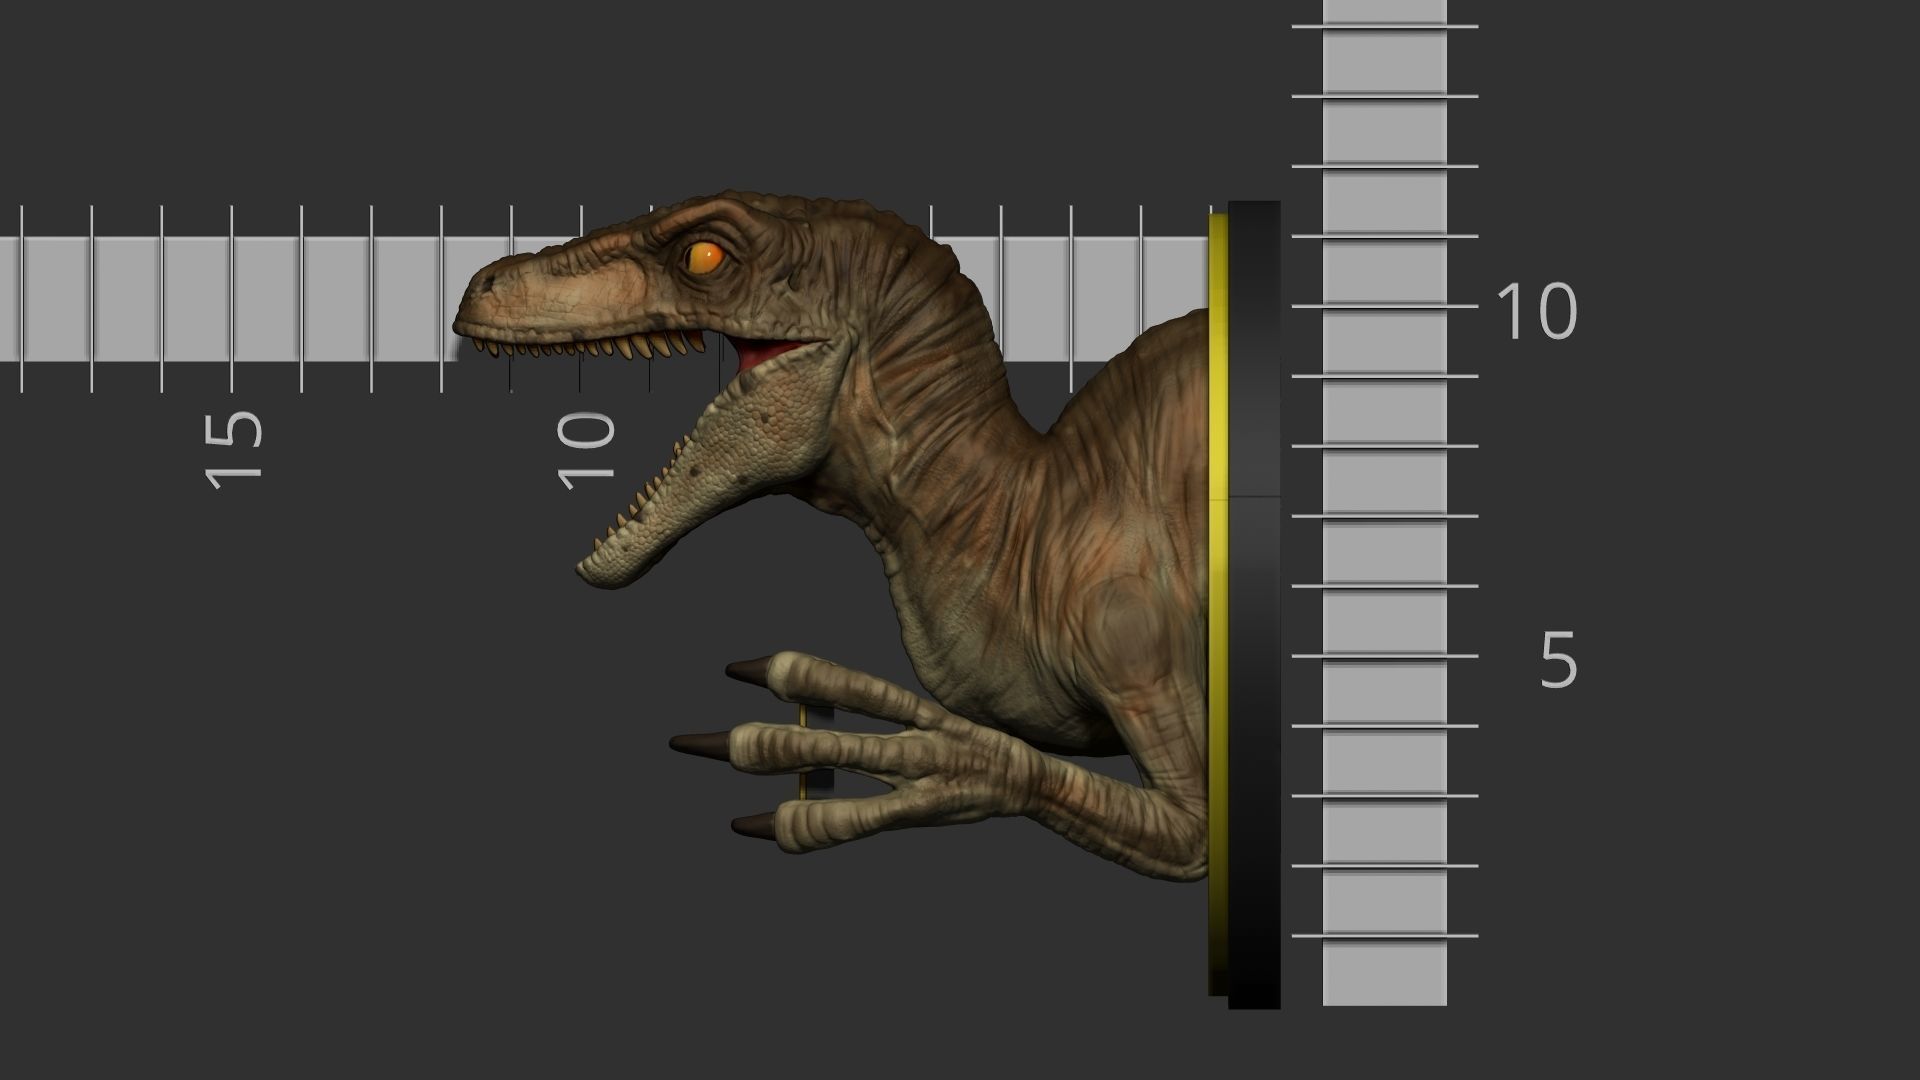Select the black circular base disc
Screen dimensions: 1920x1080
[x=1254, y=604]
